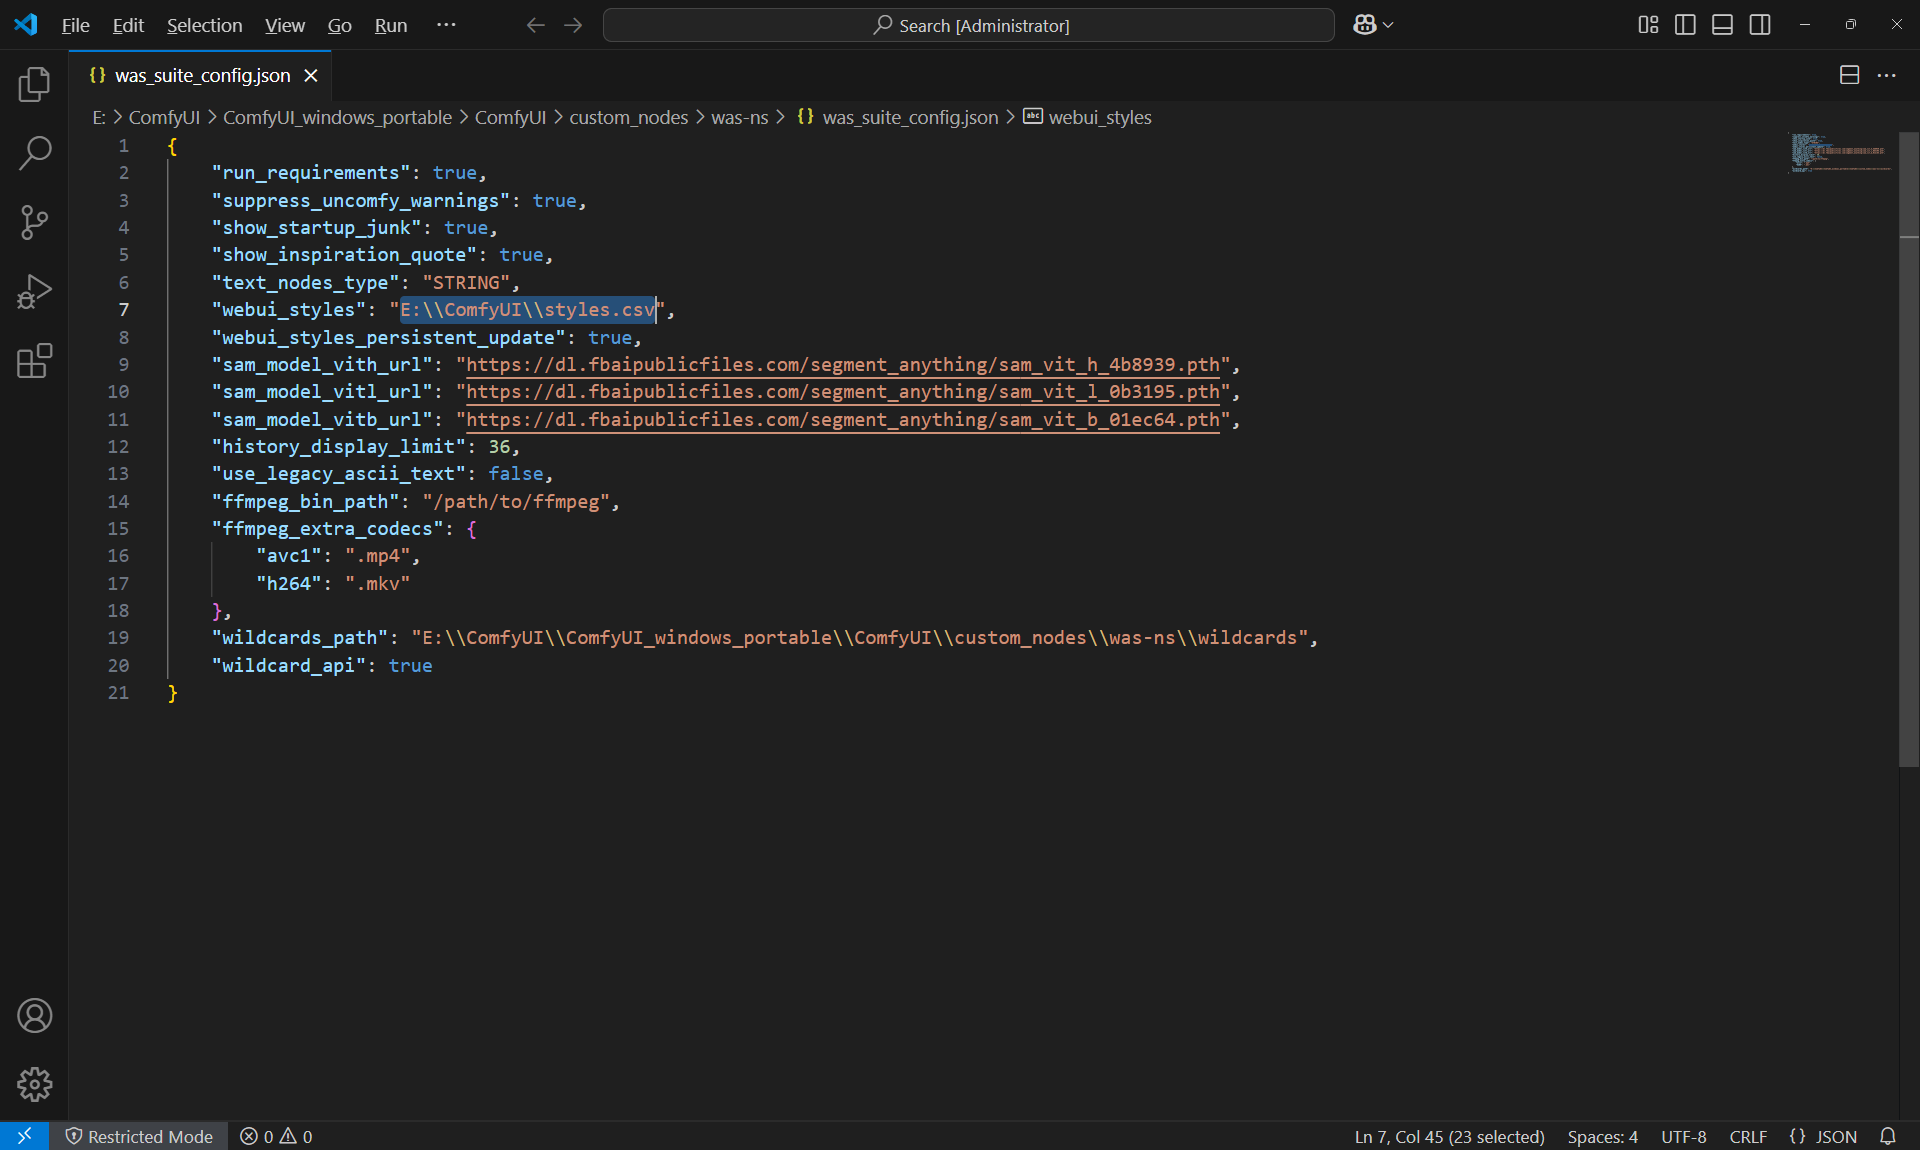Image resolution: width=1920 pixels, height=1150 pixels.
Task: Open the Manage gear icon
Action: 34,1084
